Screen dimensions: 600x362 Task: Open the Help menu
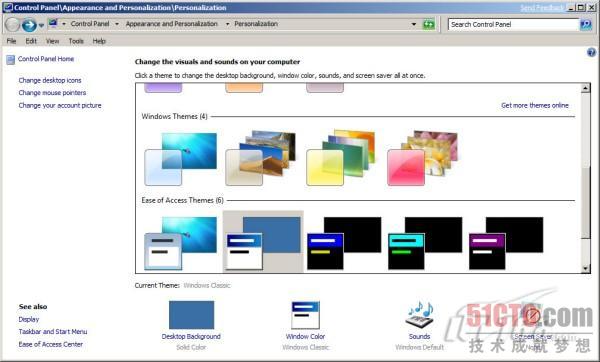[x=99, y=41]
